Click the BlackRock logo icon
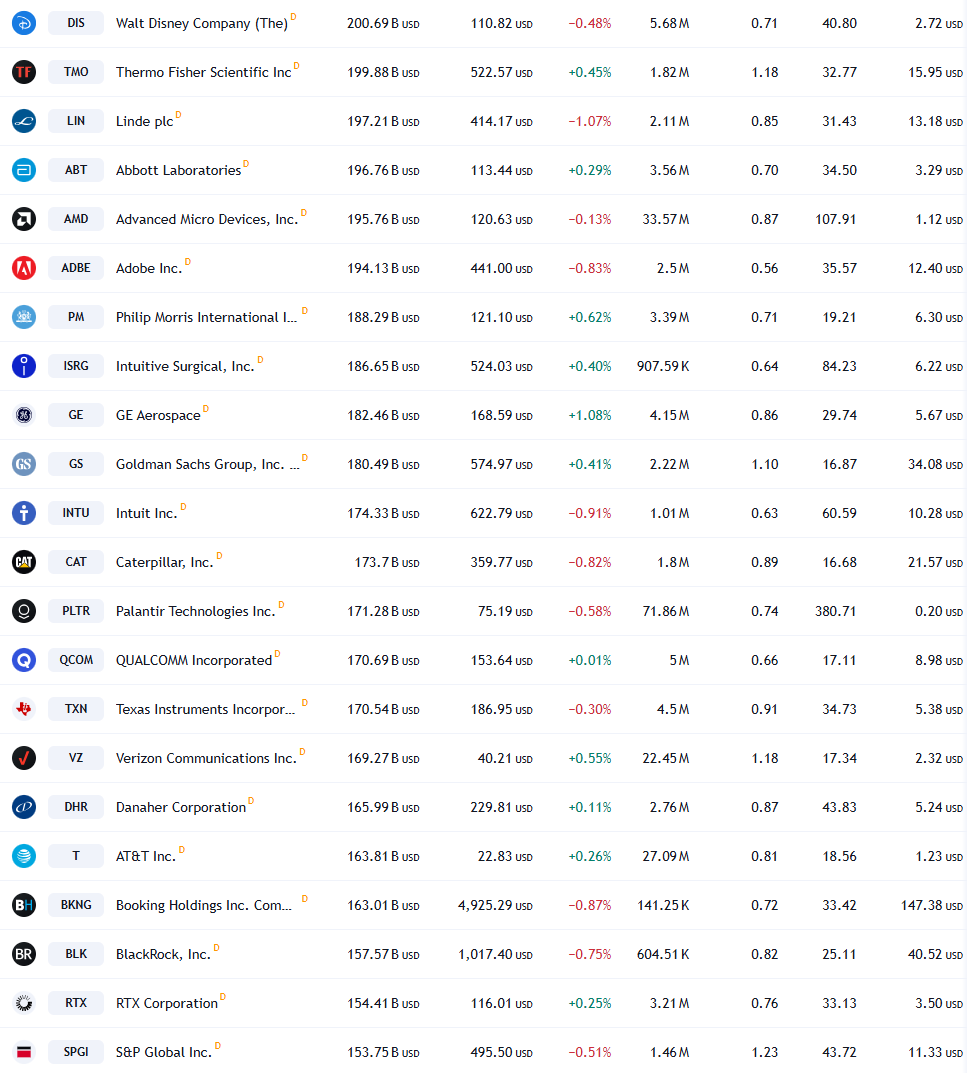 click(x=24, y=954)
